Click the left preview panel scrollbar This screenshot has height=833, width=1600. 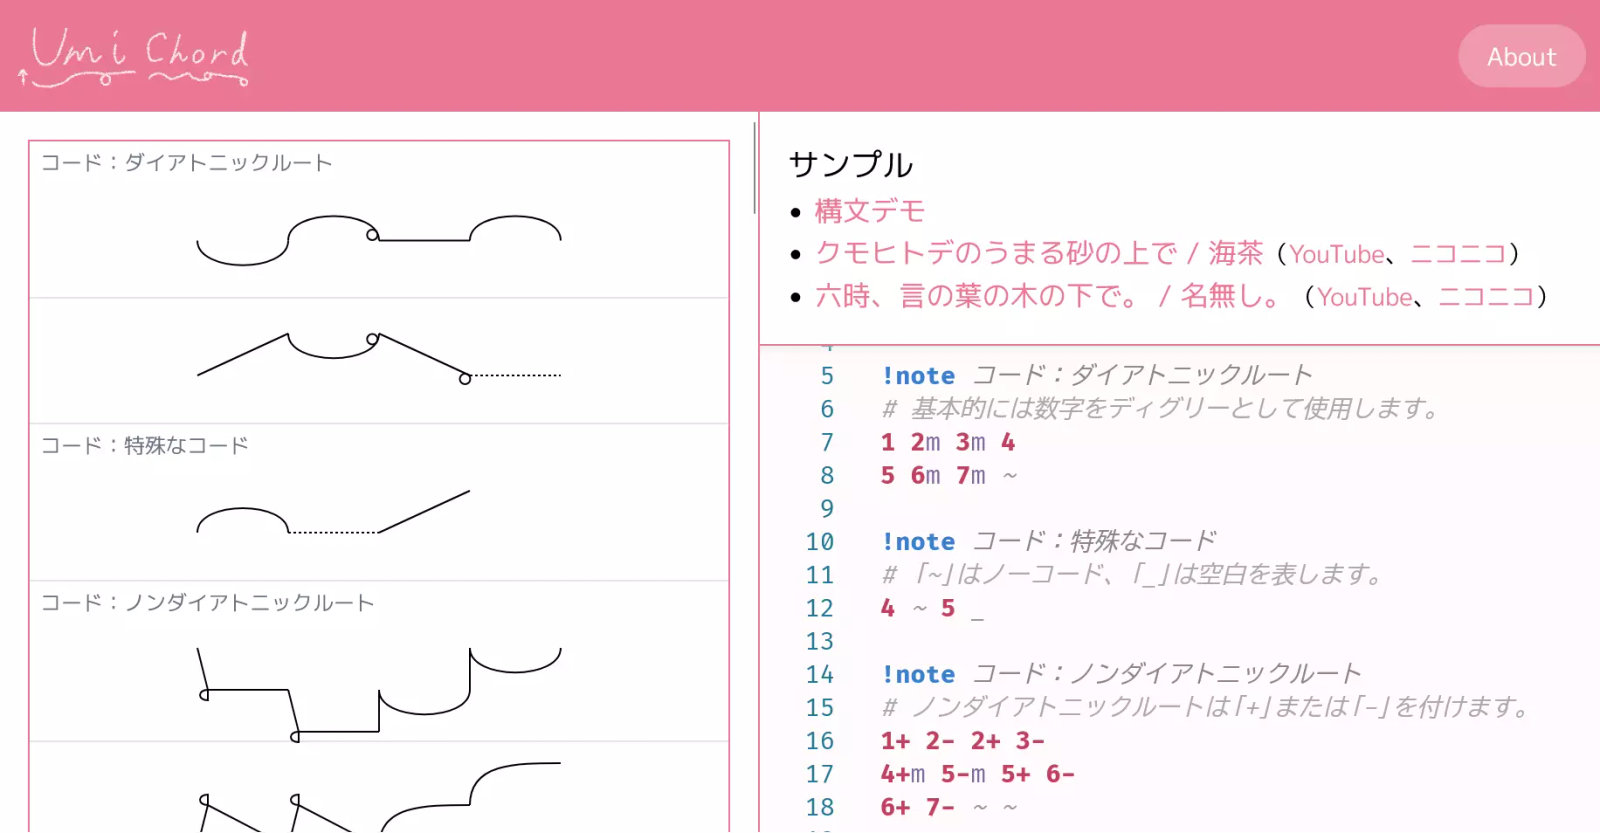[x=754, y=168]
